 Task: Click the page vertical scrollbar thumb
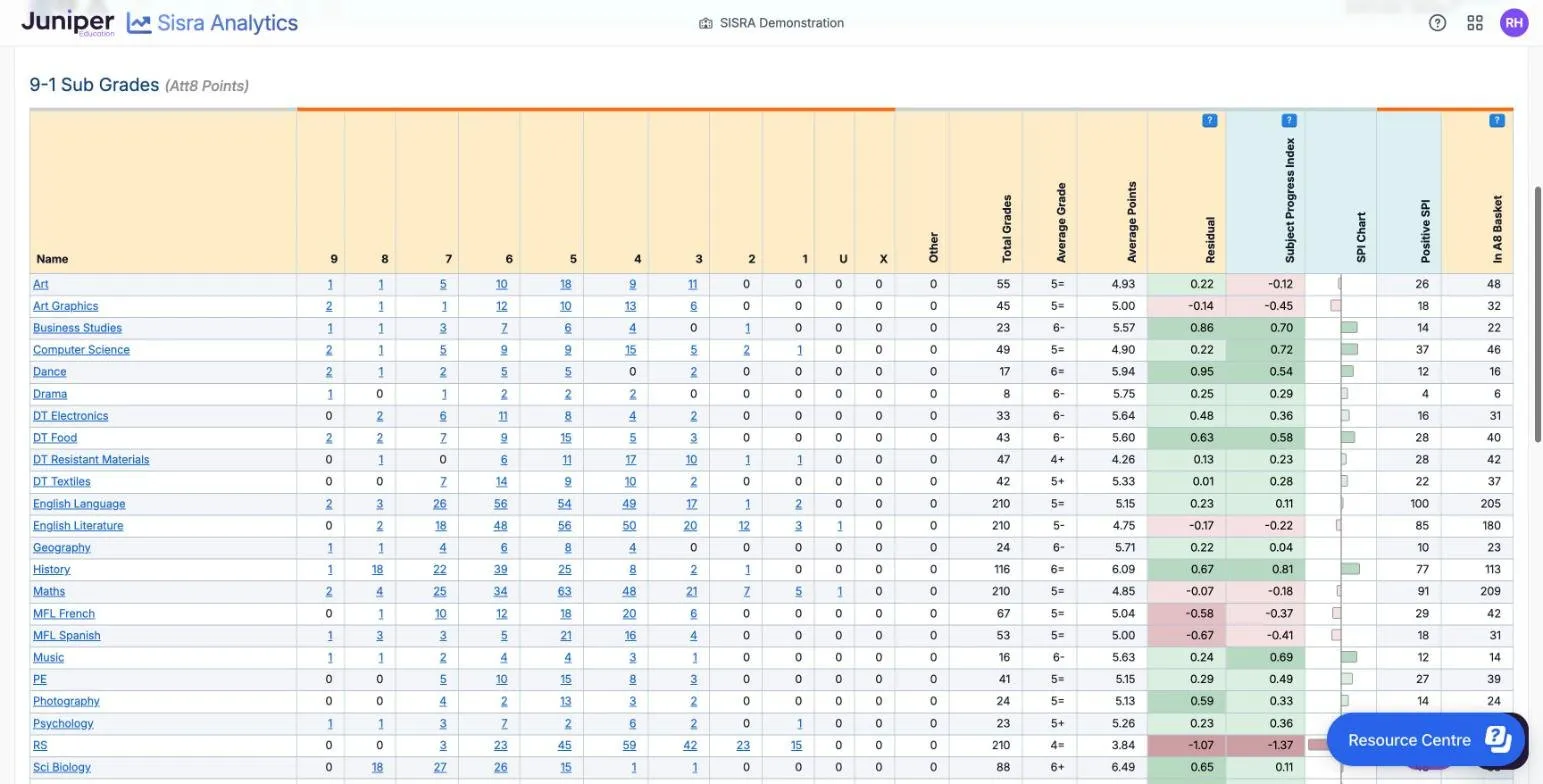1538,312
